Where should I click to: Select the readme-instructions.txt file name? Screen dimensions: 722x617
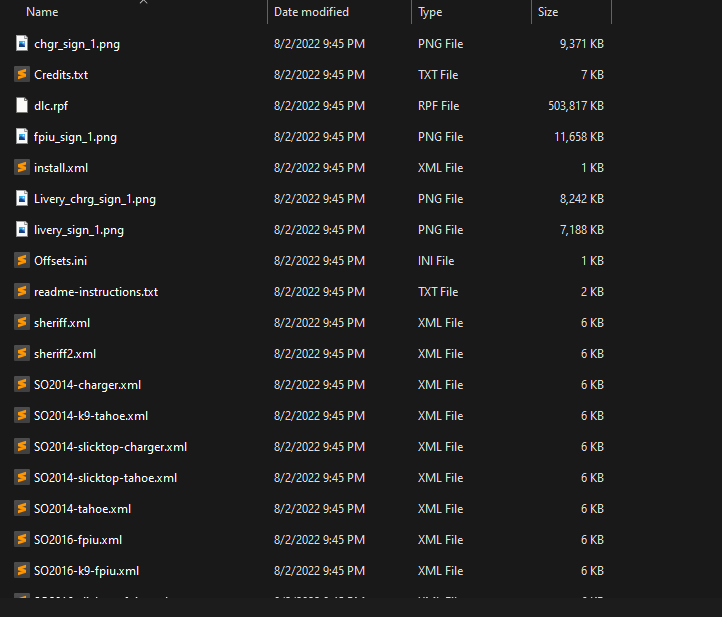pyautogui.click(x=96, y=292)
